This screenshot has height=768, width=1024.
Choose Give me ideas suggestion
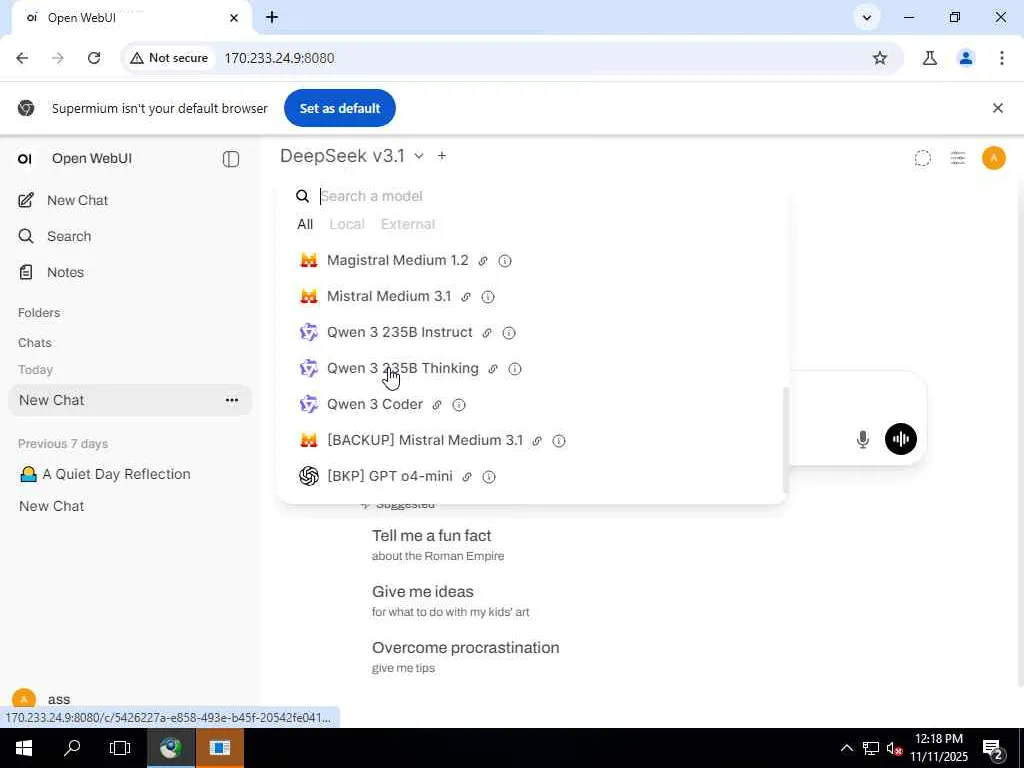click(x=450, y=601)
